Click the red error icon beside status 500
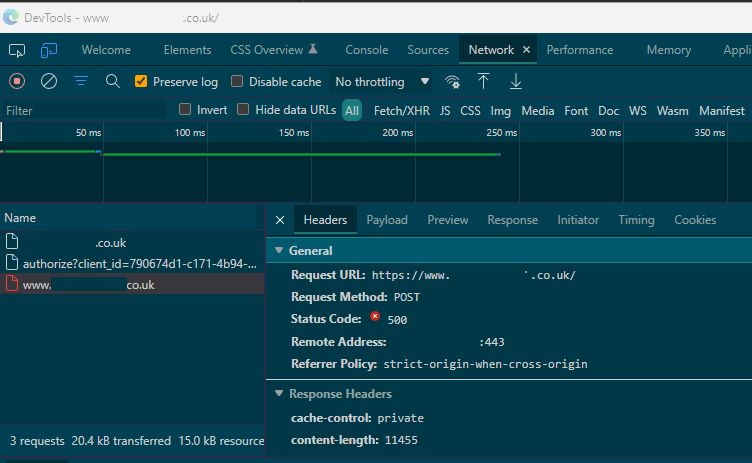Screen dimensions: 752x463 tap(375, 316)
